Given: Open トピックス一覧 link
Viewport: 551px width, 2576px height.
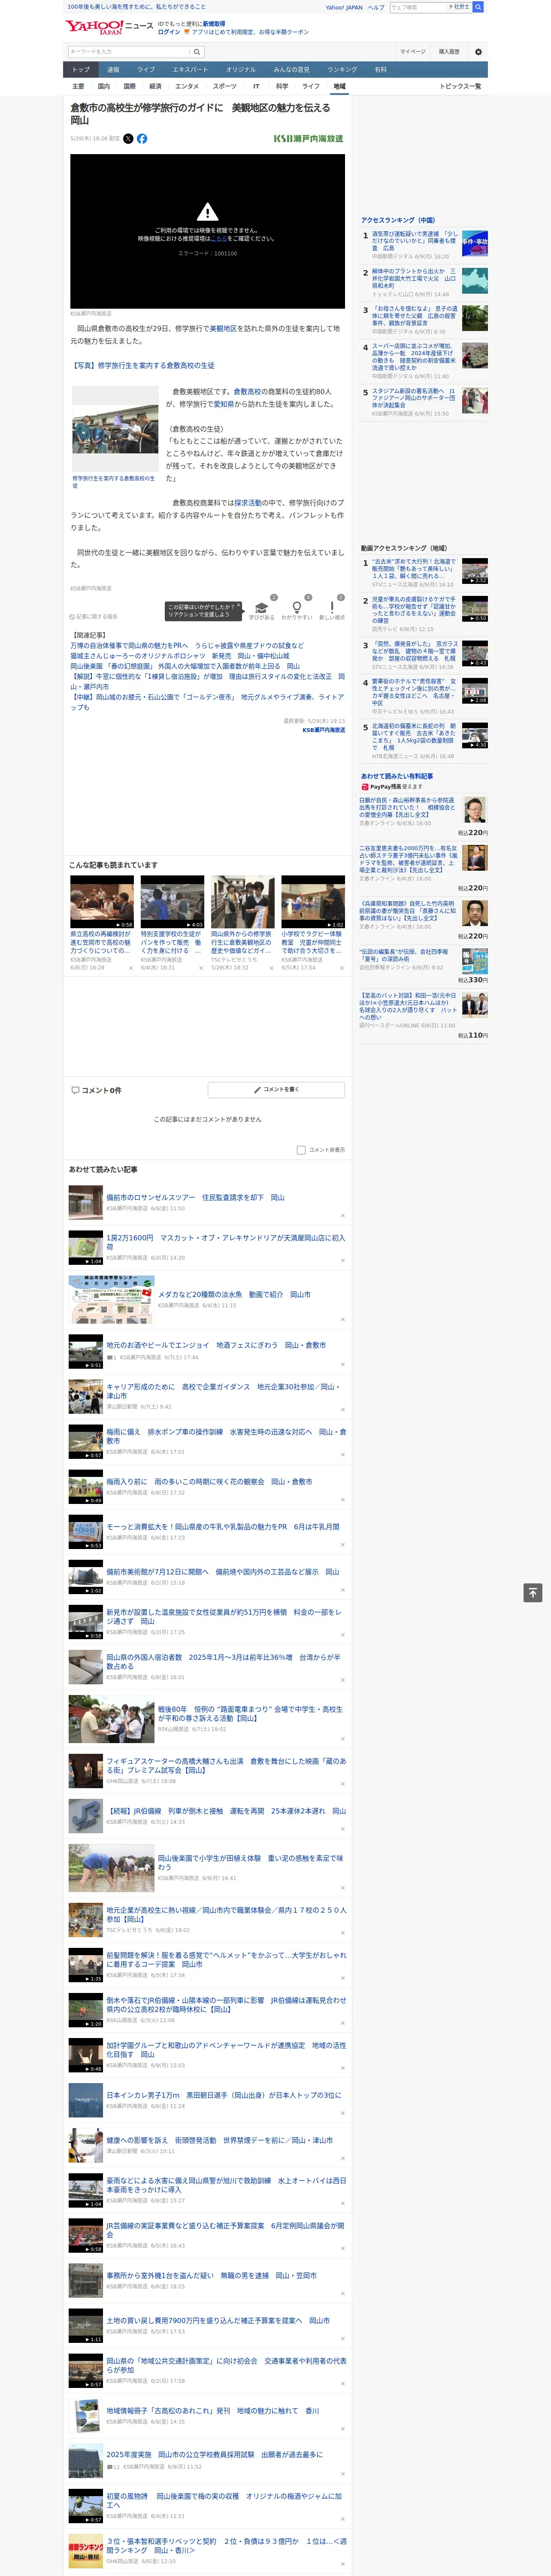Looking at the screenshot, I should [460, 86].
